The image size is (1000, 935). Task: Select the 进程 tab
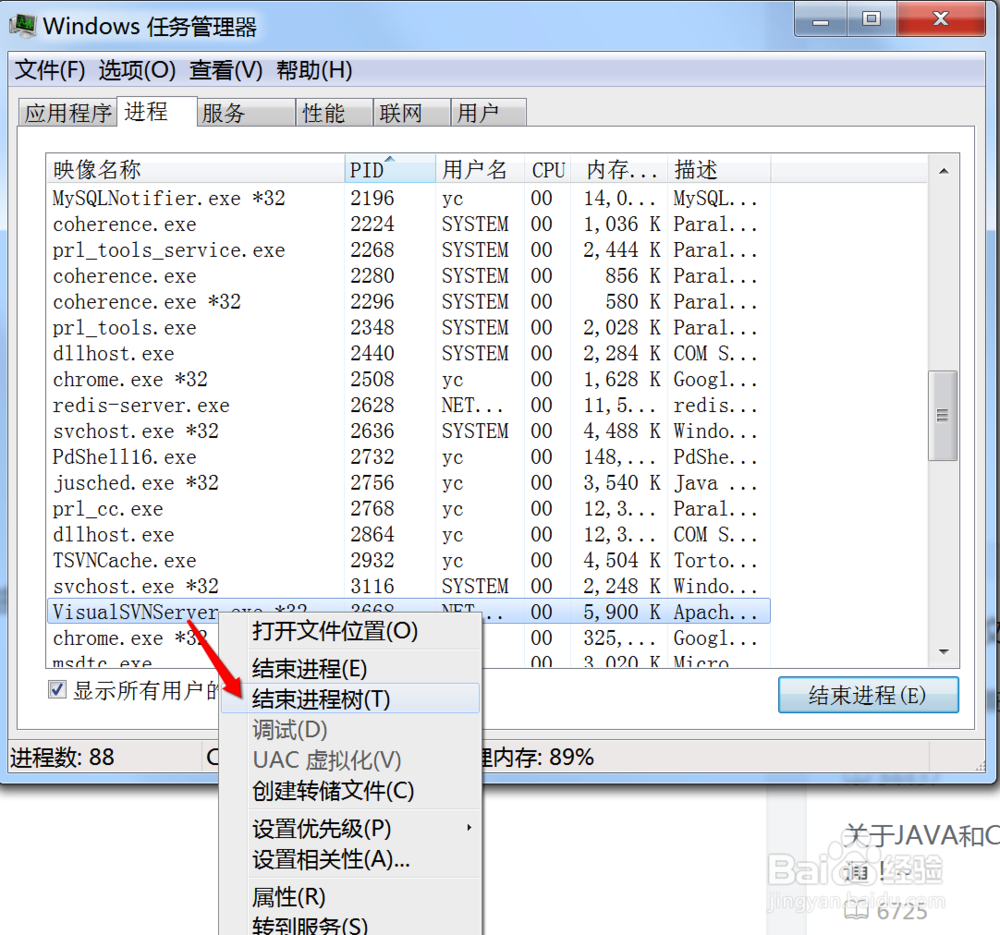[157, 112]
